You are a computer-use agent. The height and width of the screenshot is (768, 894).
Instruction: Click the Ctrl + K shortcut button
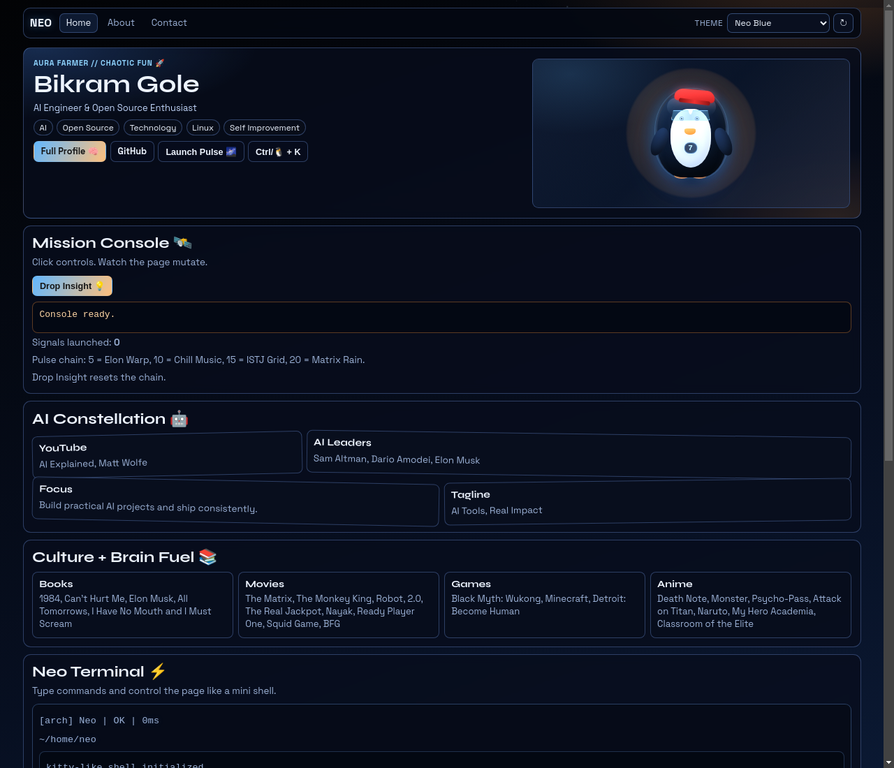point(277,151)
